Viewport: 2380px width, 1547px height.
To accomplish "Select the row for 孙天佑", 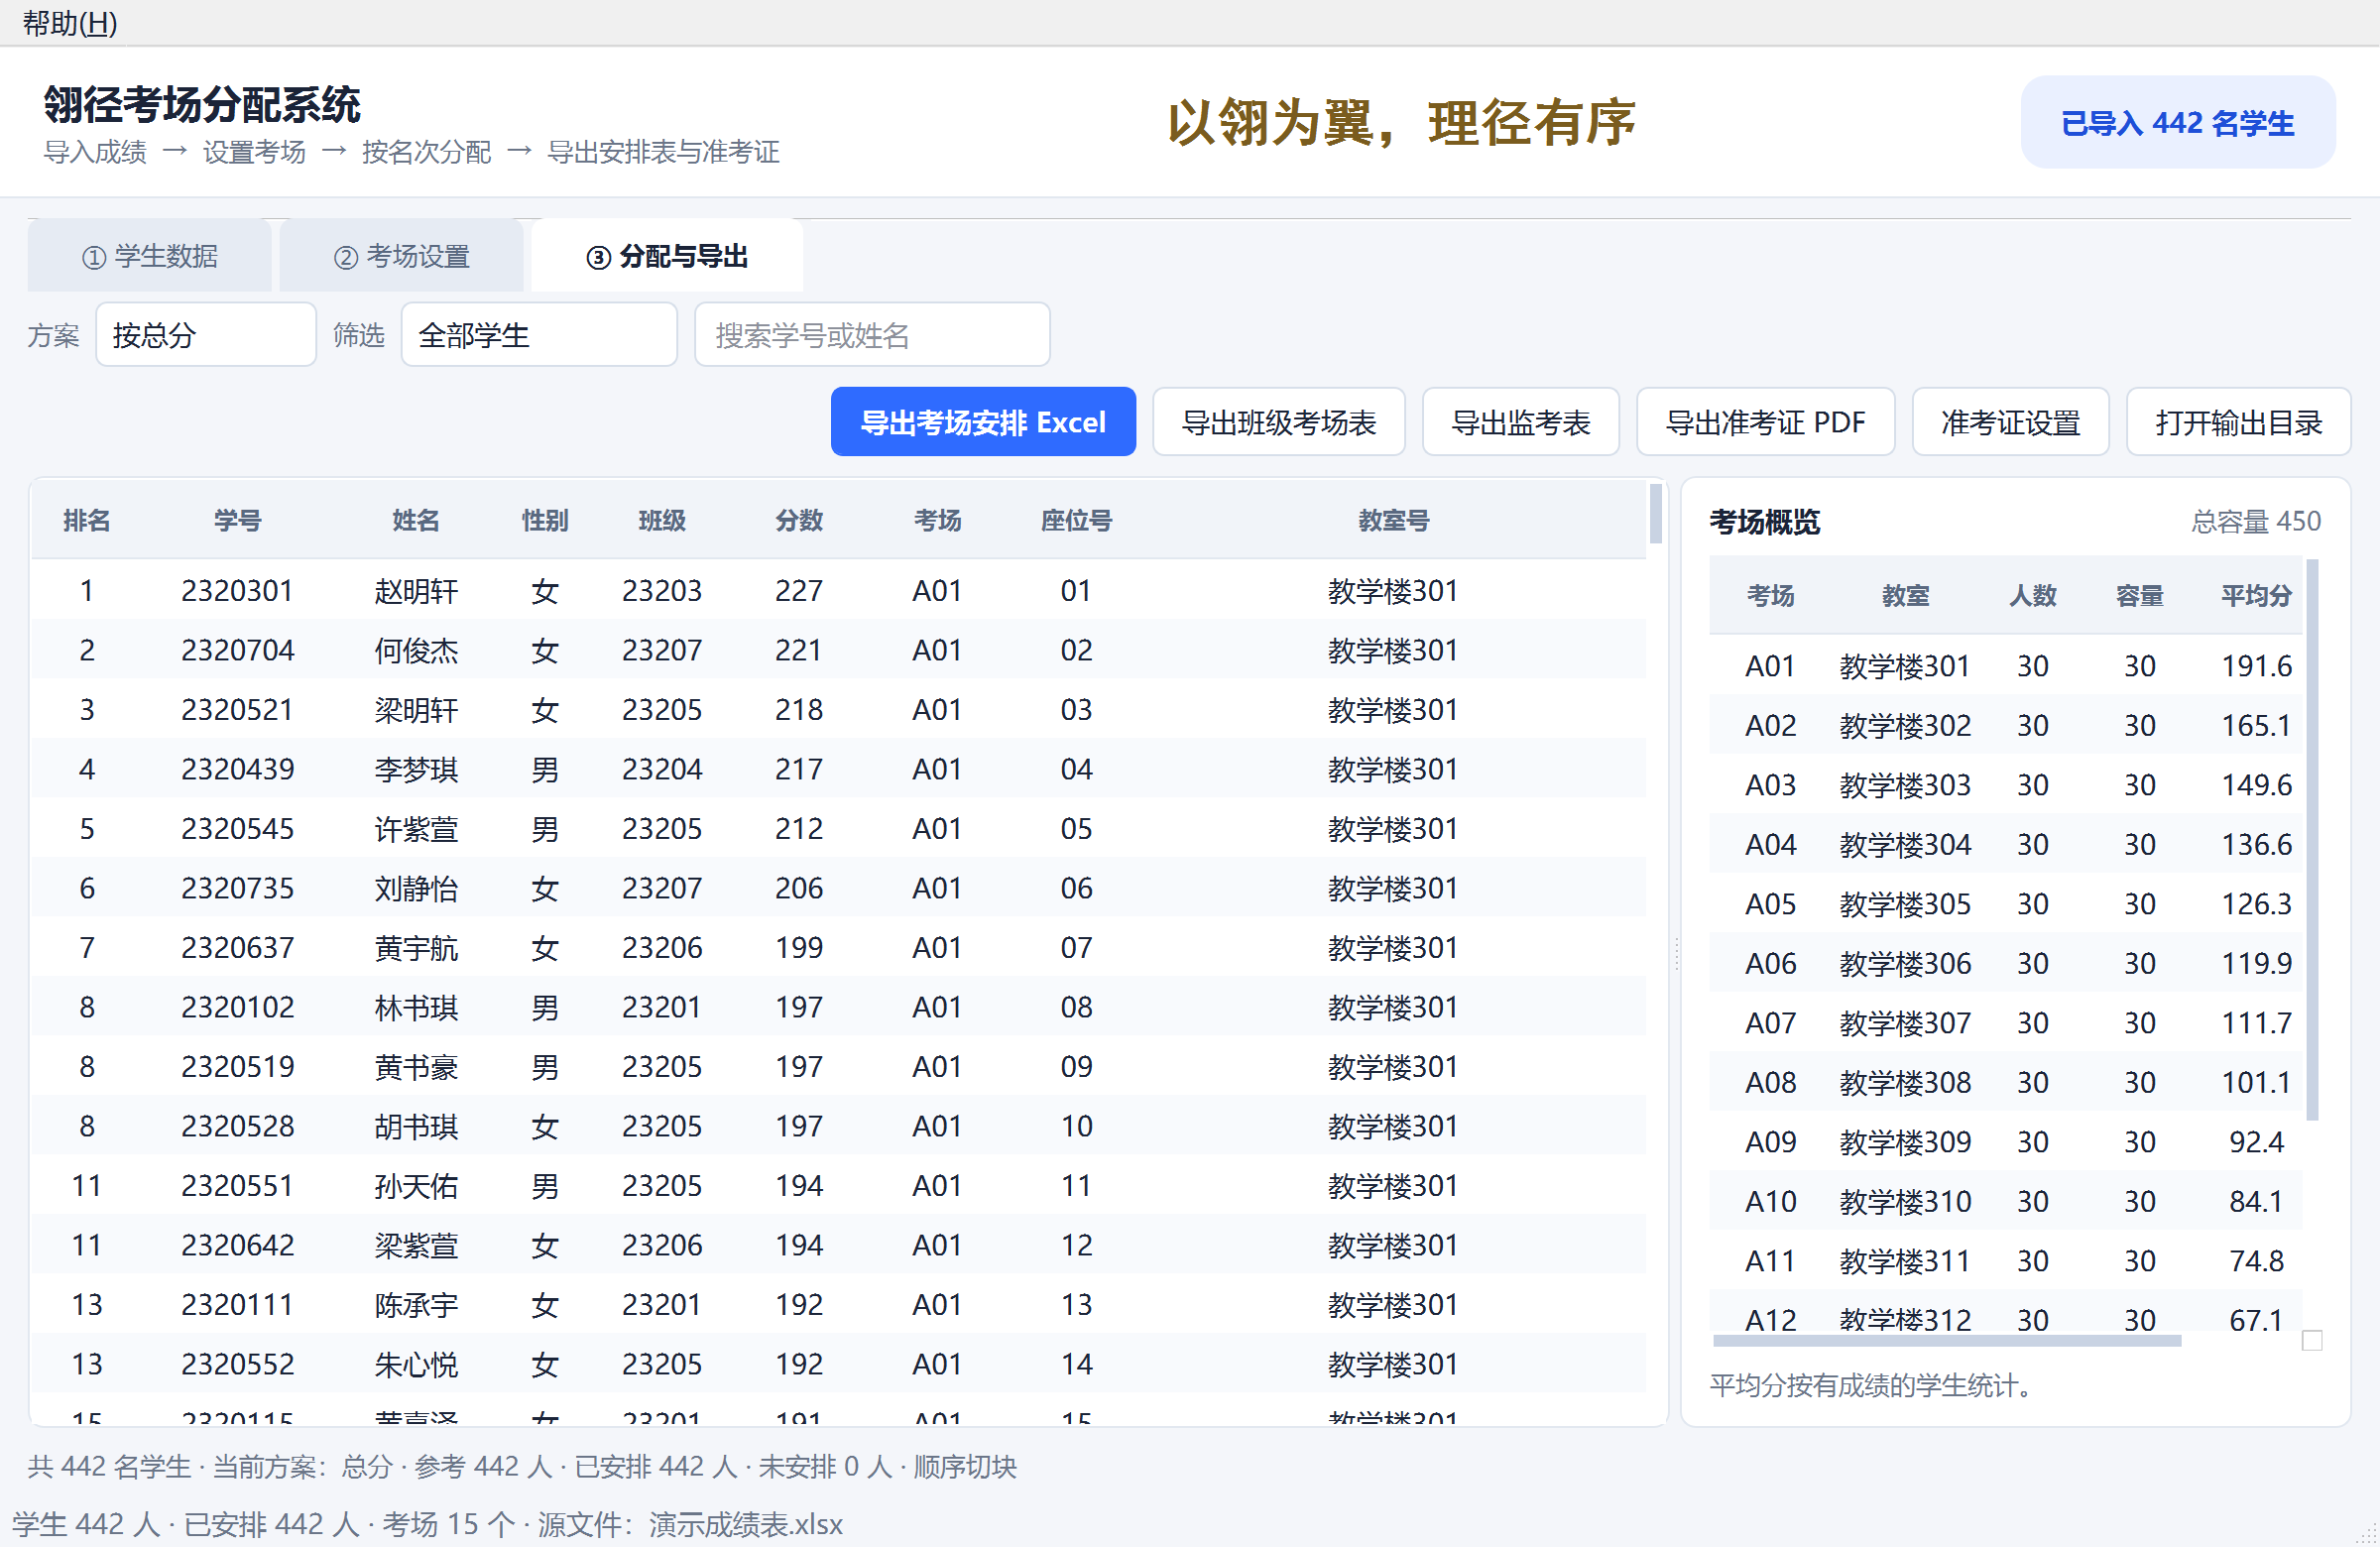I will [838, 1185].
